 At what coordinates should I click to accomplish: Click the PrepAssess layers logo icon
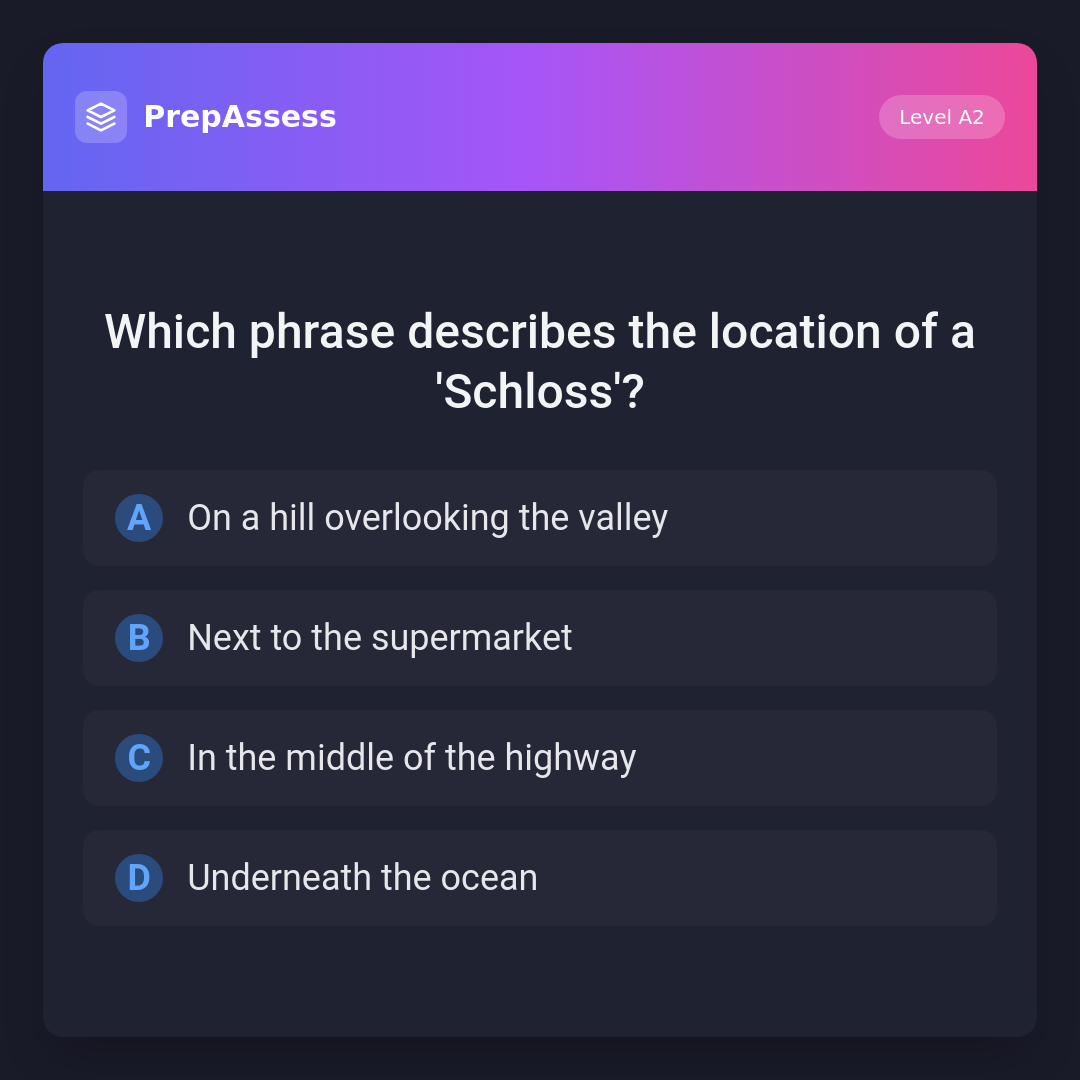[101, 117]
